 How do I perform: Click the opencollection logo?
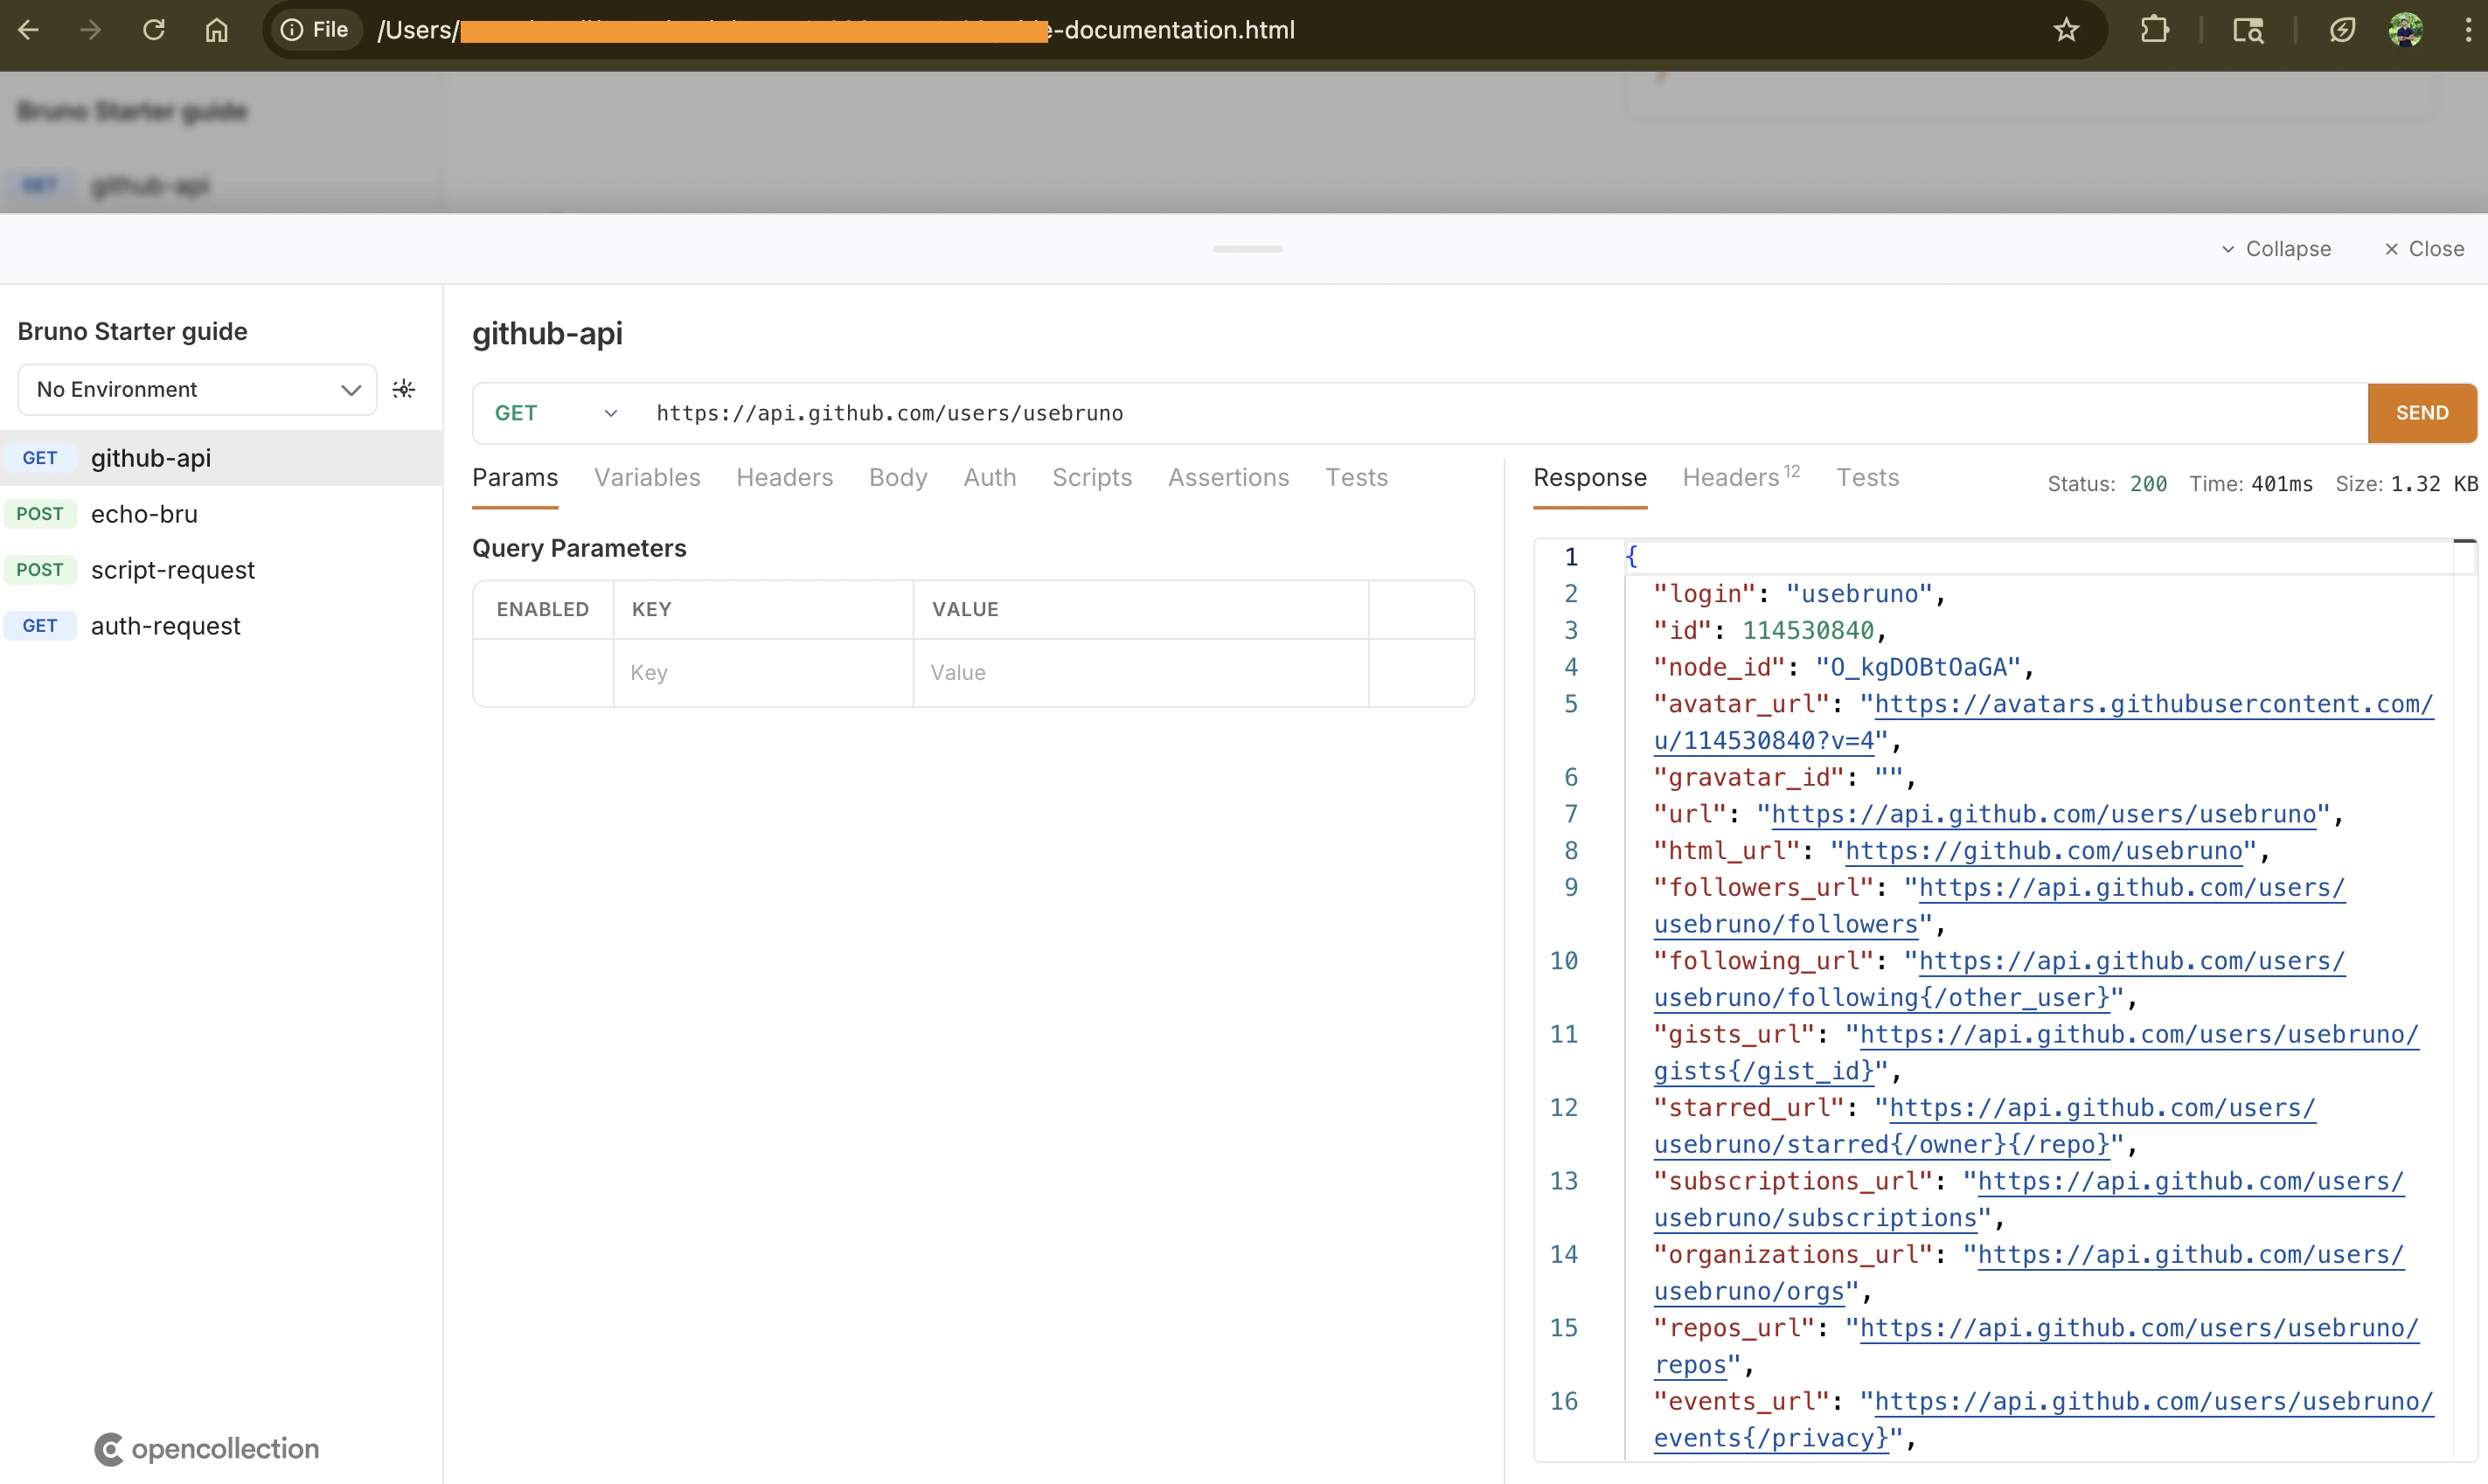pos(207,1449)
